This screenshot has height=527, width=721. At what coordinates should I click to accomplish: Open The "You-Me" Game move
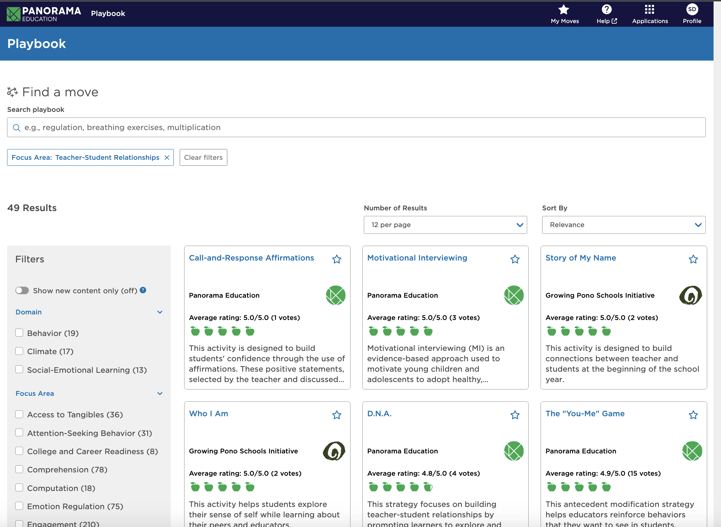(585, 414)
